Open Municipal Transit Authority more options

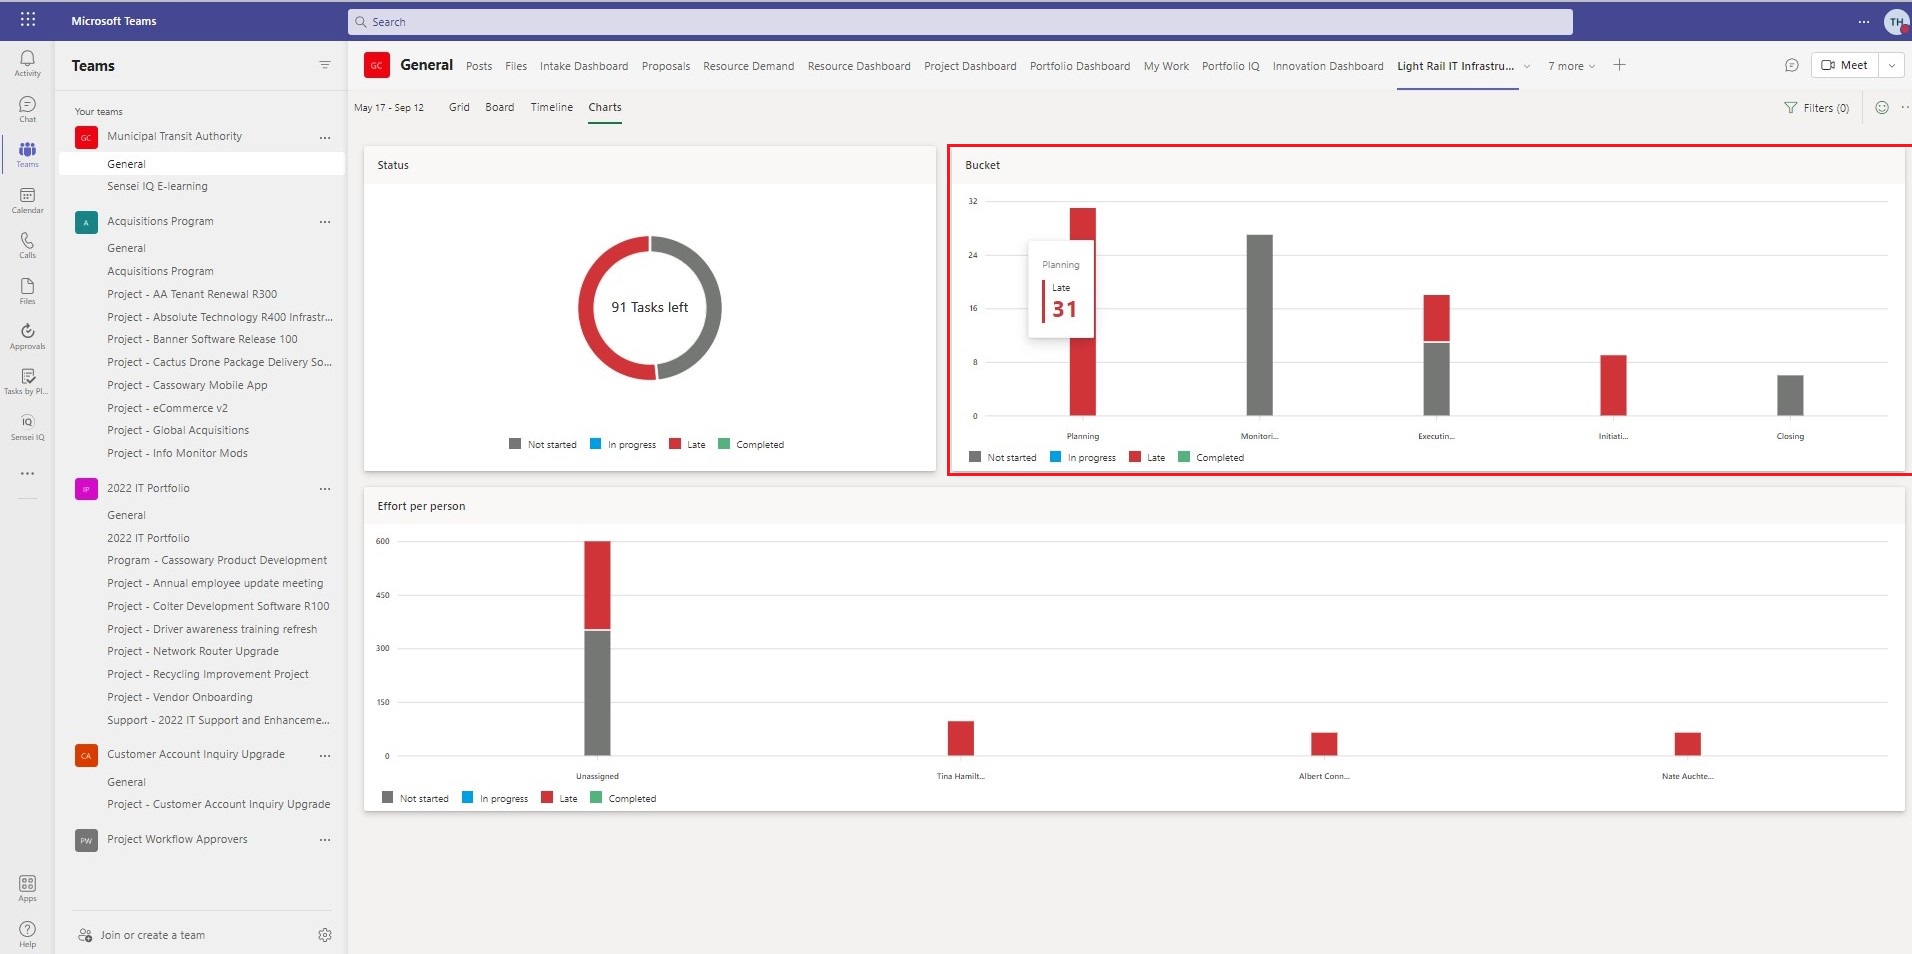(325, 137)
